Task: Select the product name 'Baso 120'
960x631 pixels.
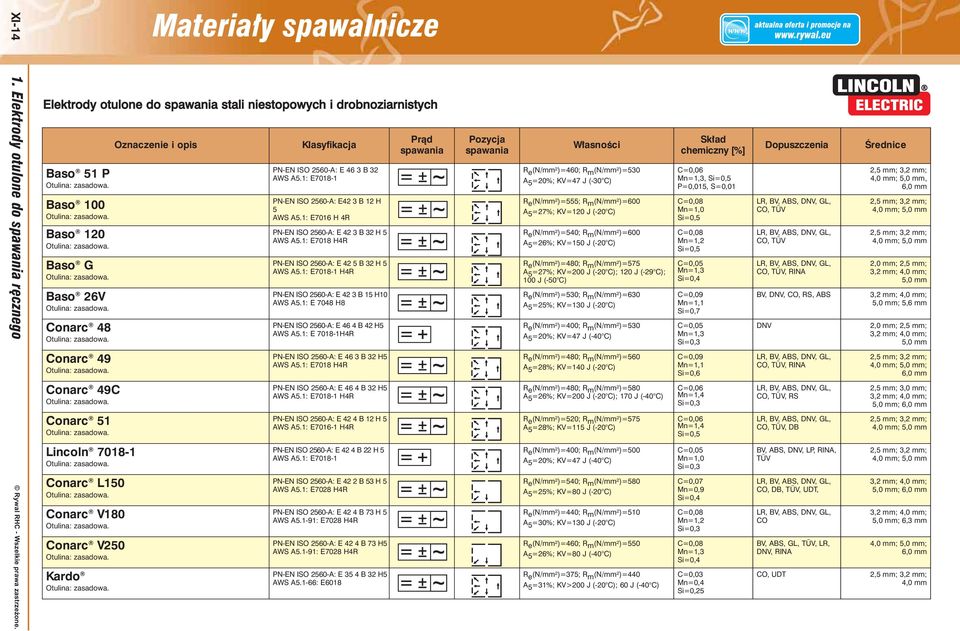Action: pos(75,234)
